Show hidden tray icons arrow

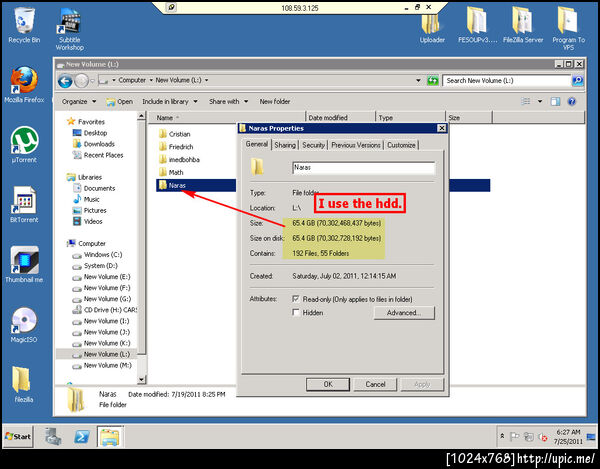pos(502,436)
